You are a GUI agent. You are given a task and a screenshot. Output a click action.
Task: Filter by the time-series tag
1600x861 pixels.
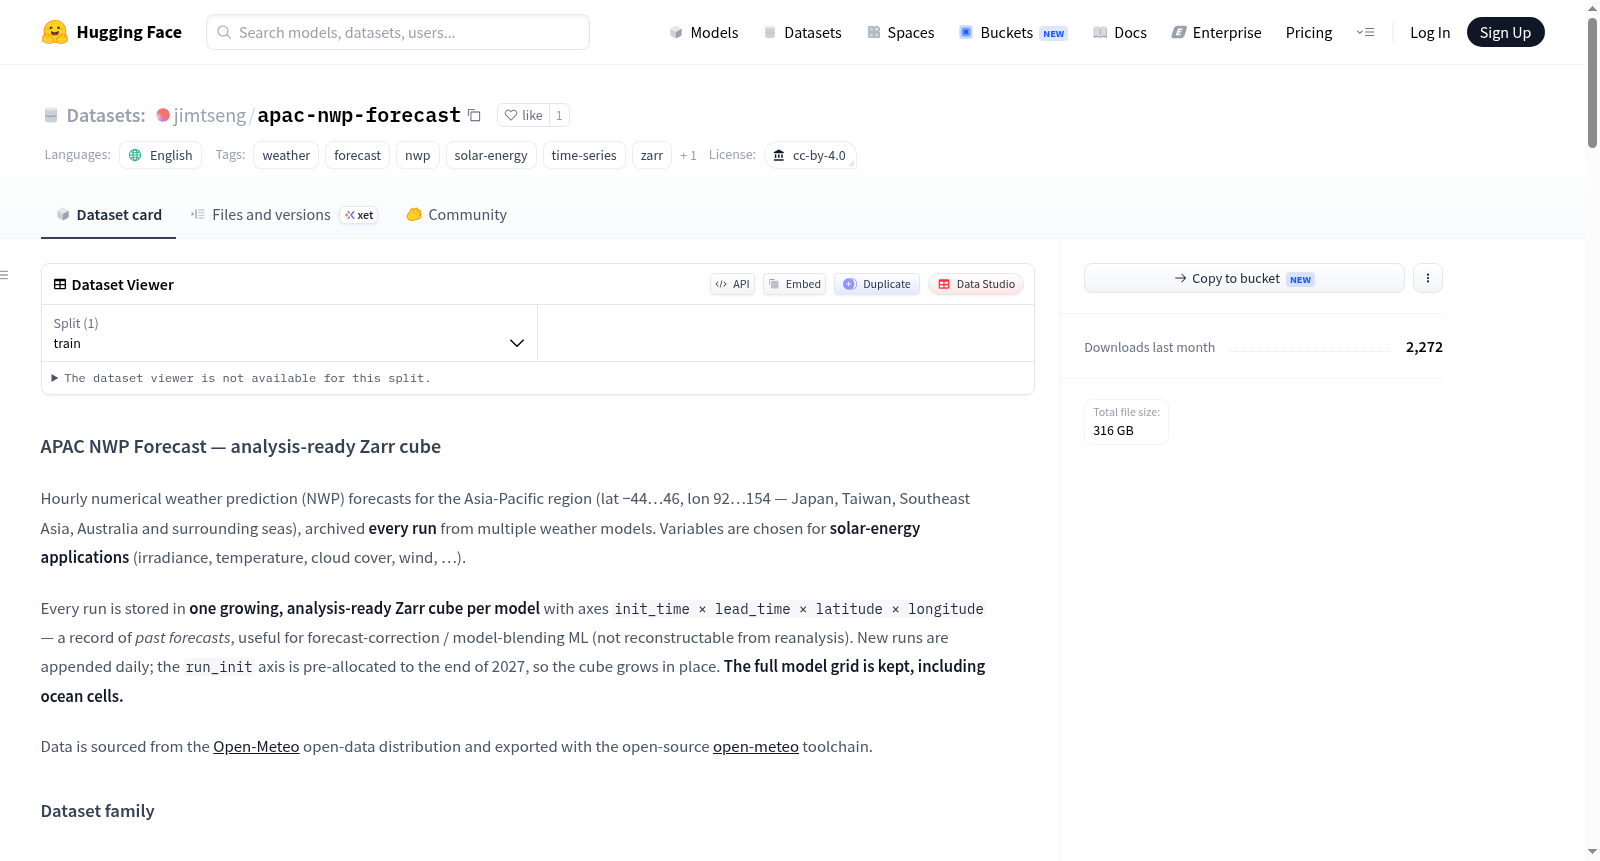584,155
